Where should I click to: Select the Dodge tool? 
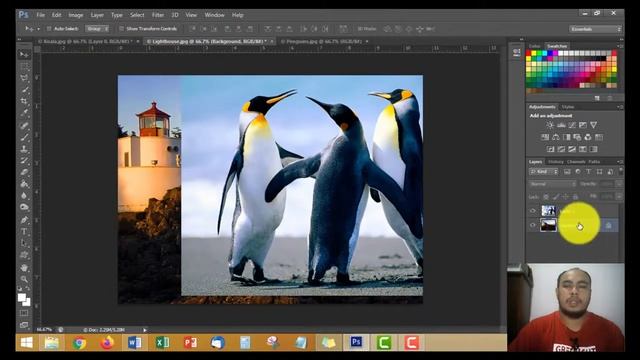pyautogui.click(x=24, y=207)
